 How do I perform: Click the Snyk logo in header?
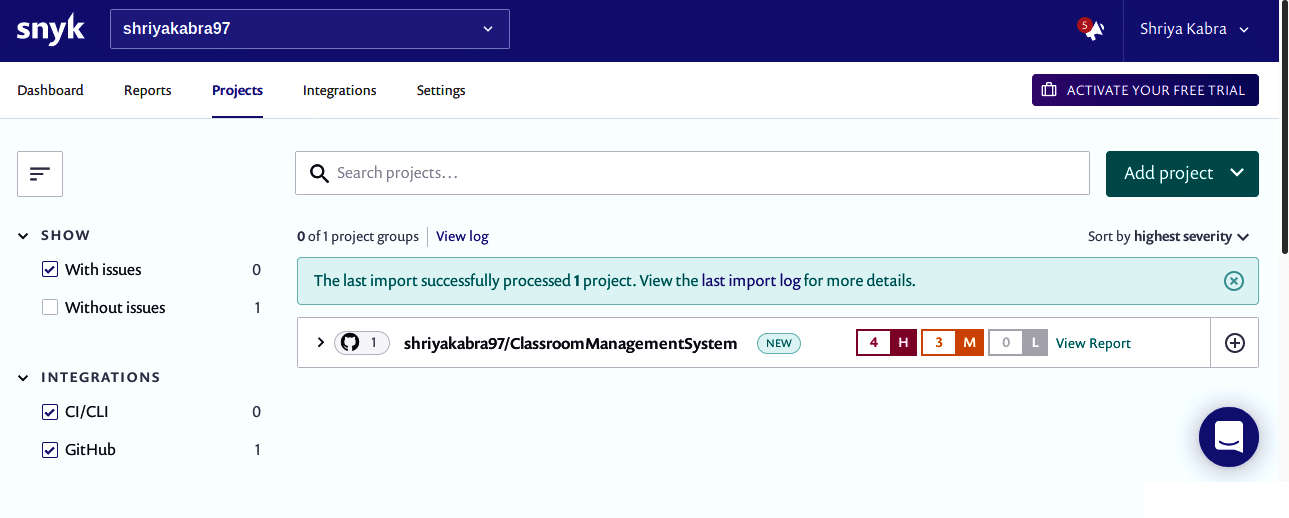pos(51,30)
